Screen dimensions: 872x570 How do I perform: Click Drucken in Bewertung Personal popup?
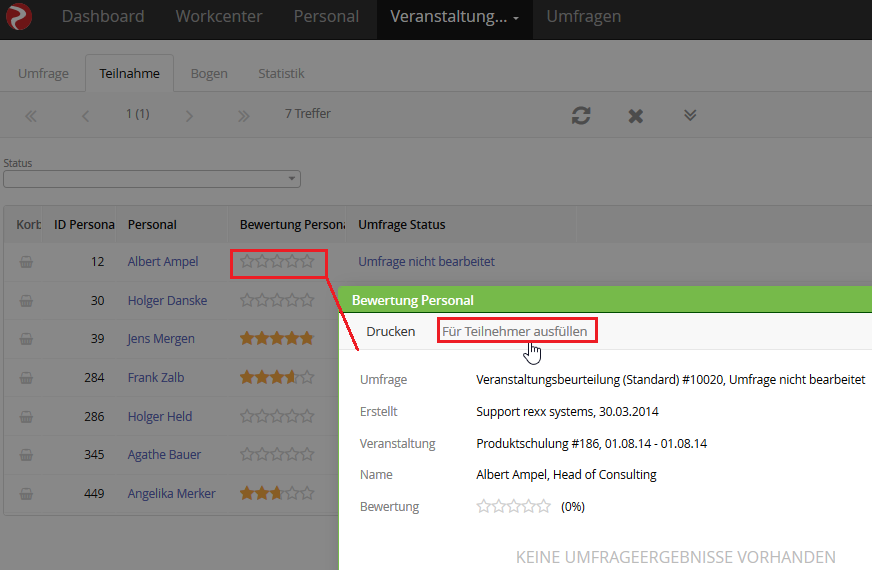point(390,331)
